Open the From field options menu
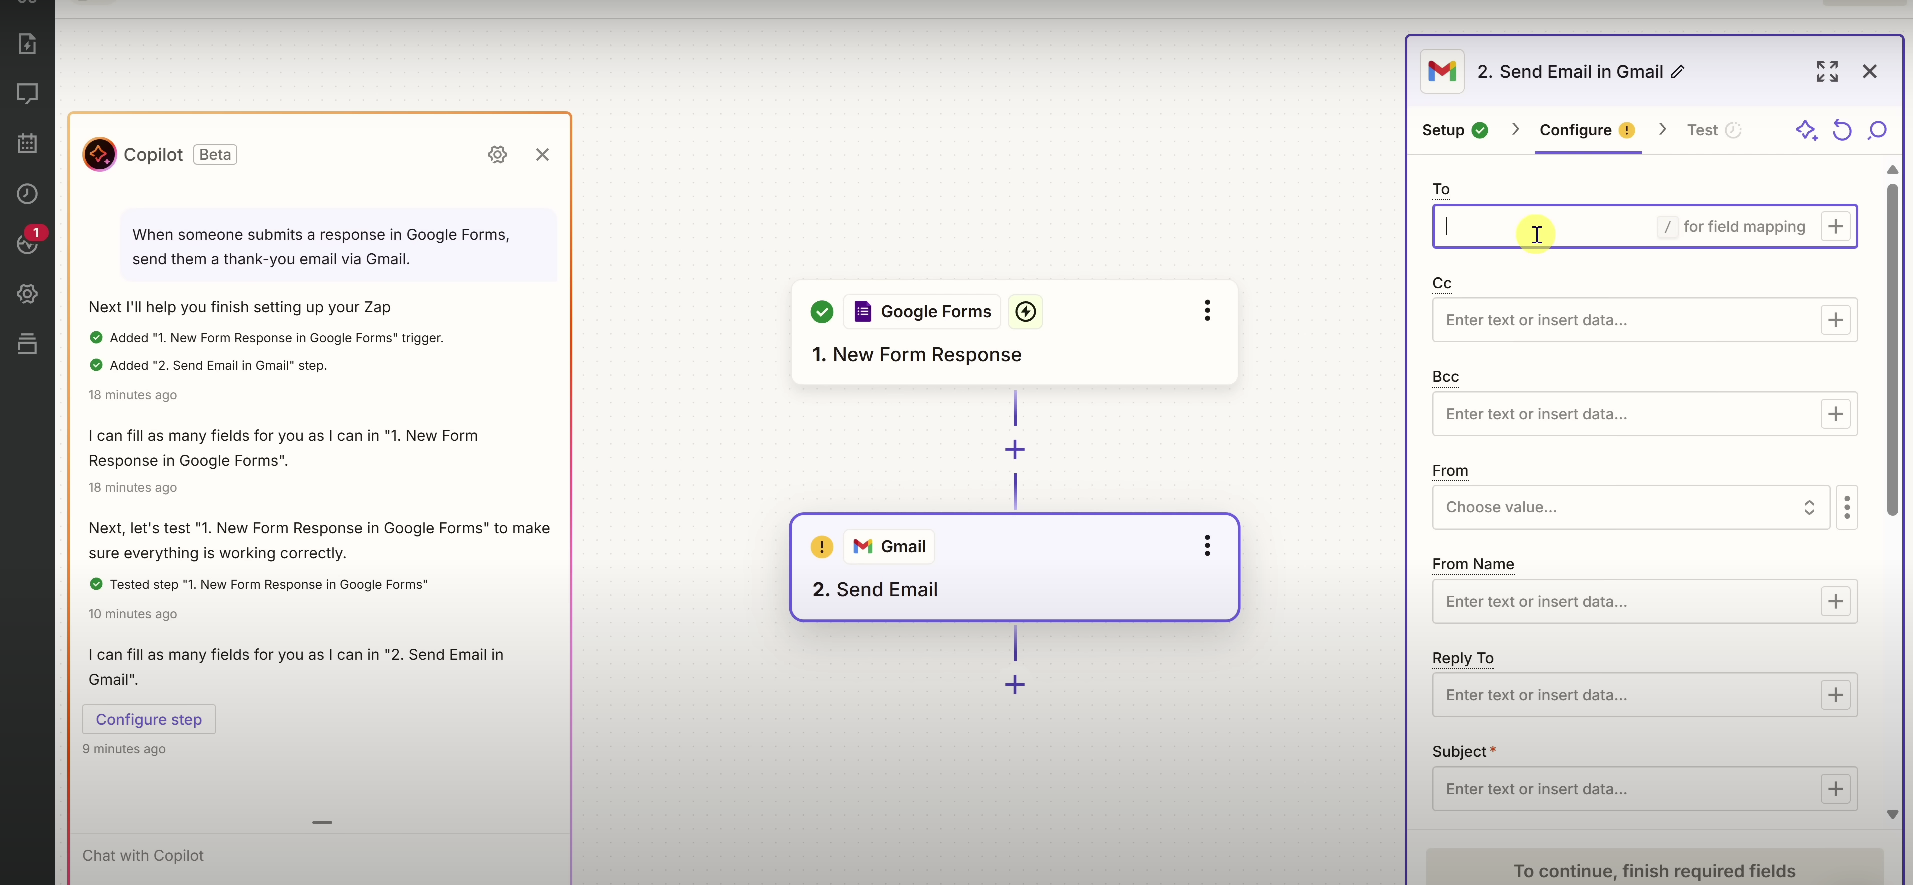 click(1847, 507)
